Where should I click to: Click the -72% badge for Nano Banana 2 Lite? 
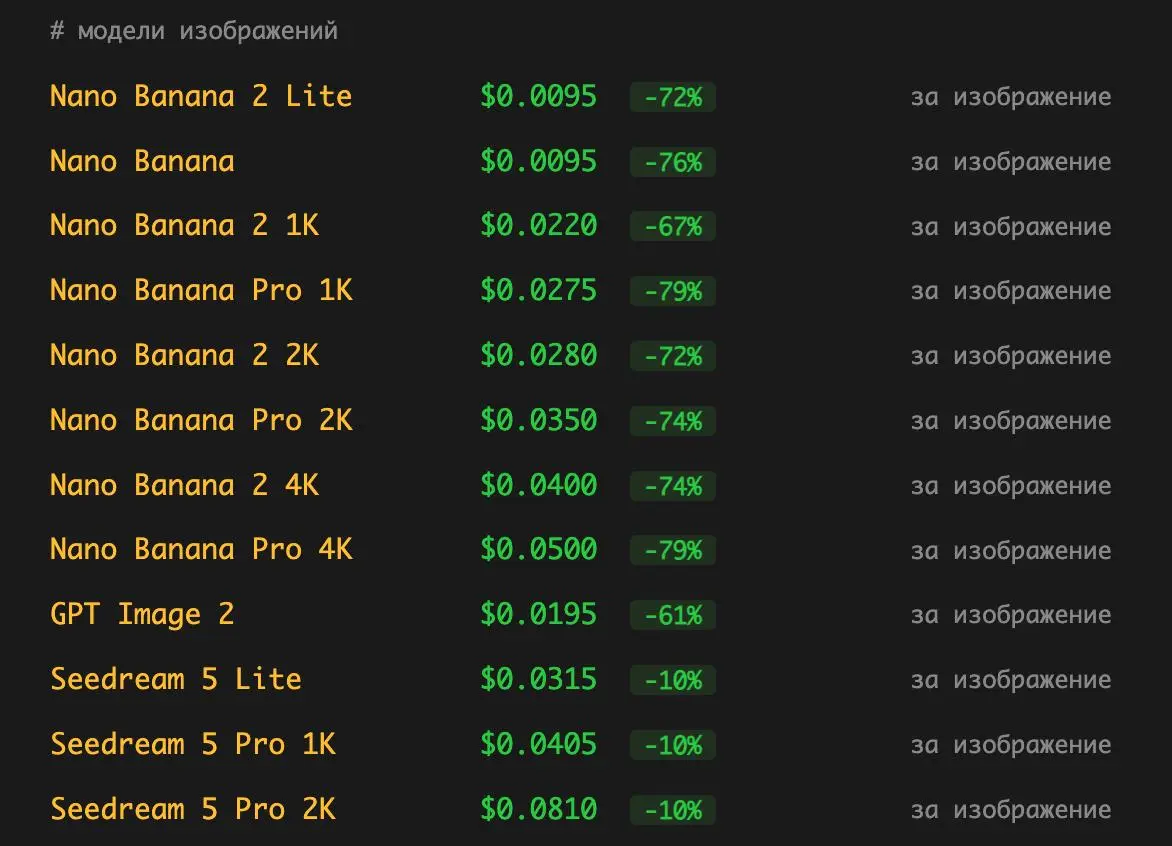coord(673,97)
